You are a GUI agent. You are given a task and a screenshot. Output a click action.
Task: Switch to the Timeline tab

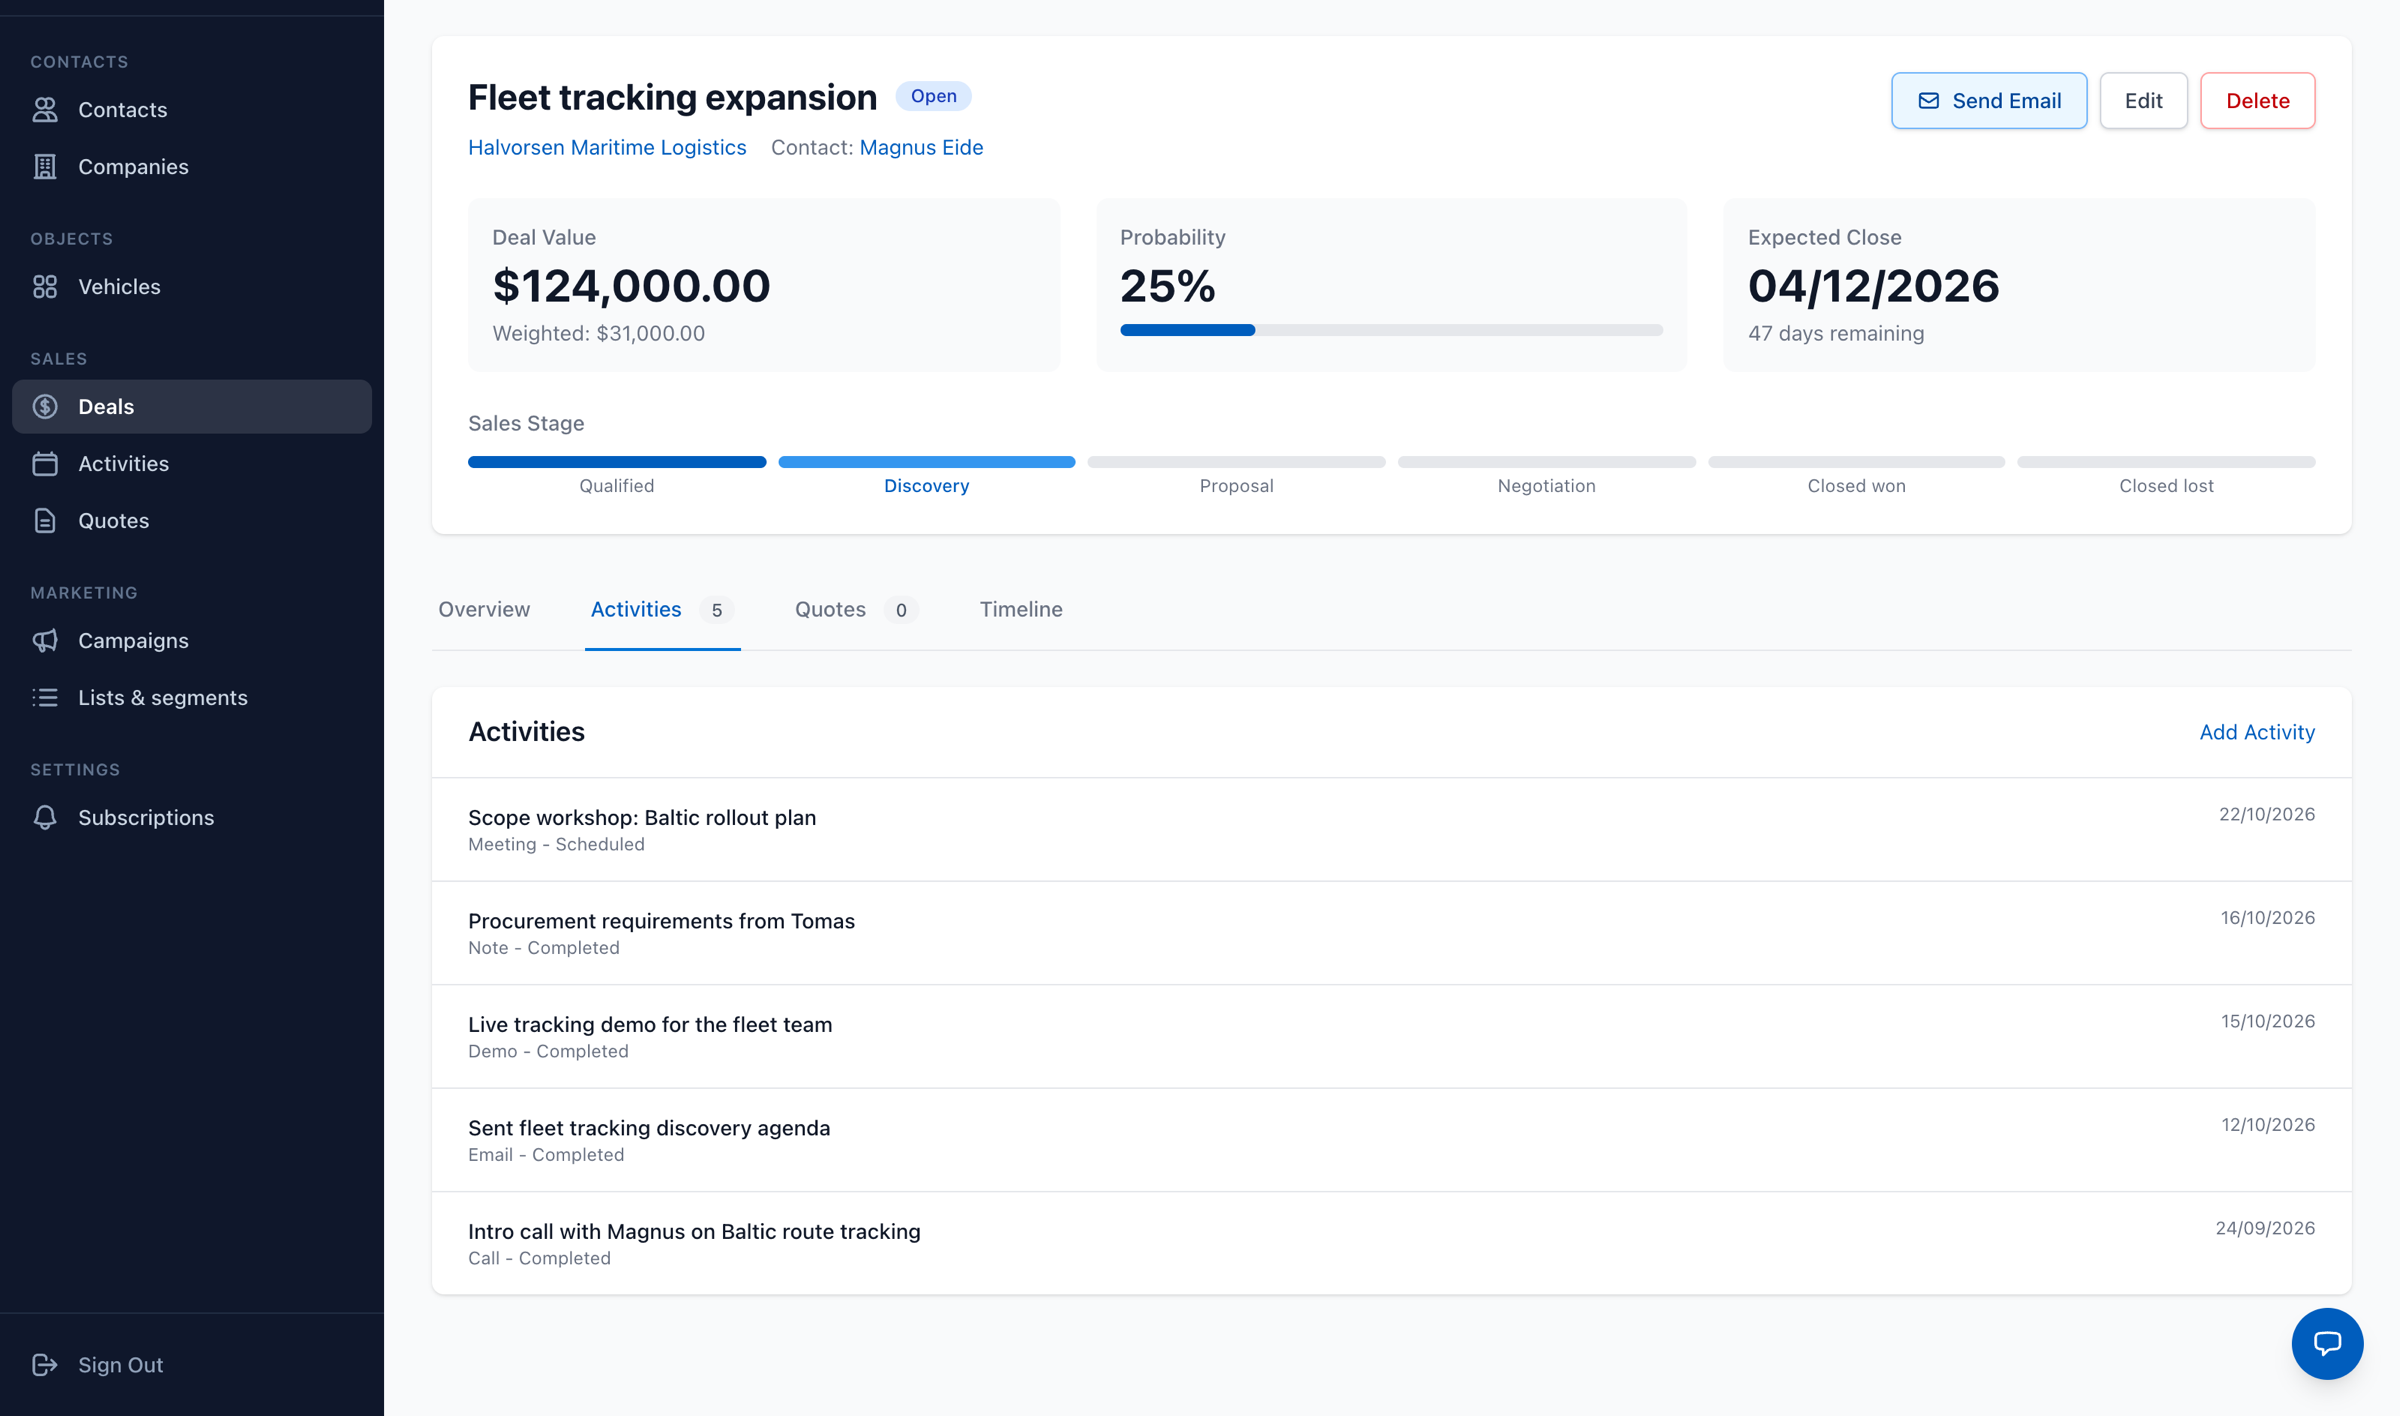(x=1021, y=610)
